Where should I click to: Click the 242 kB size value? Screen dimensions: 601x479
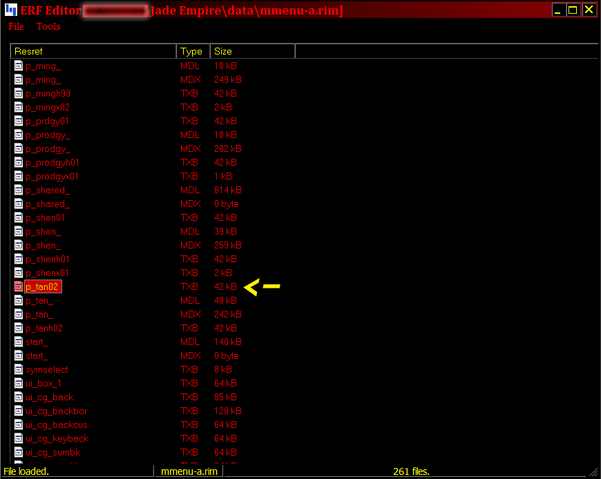(228, 314)
